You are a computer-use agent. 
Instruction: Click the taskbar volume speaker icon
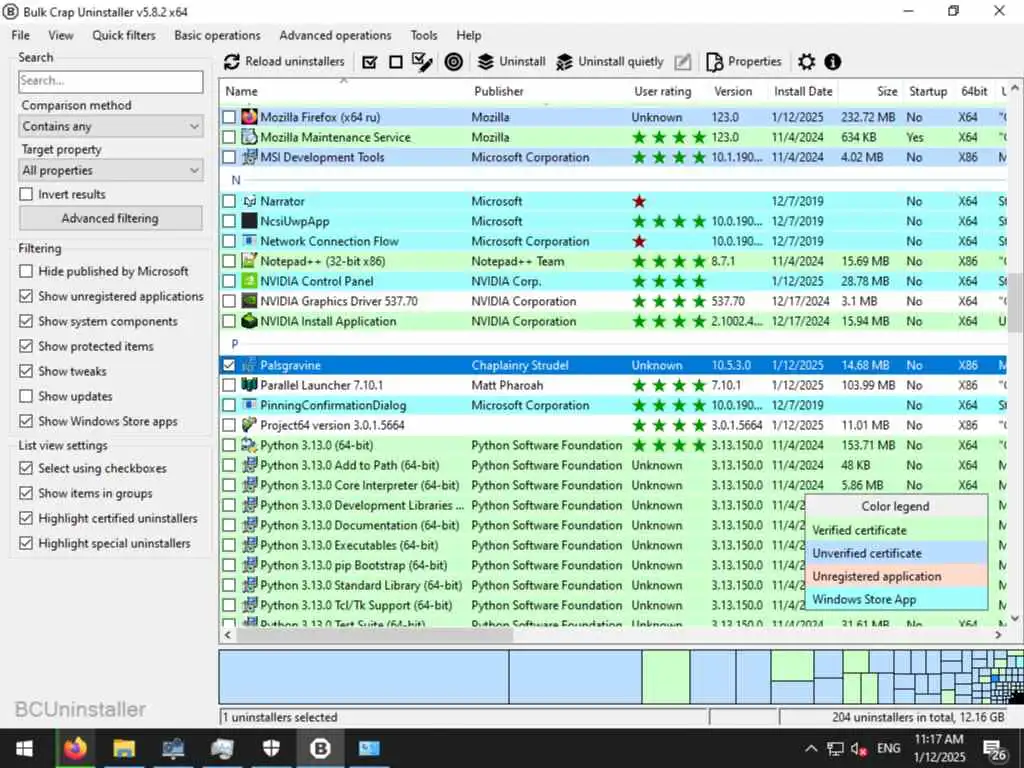tap(858, 749)
